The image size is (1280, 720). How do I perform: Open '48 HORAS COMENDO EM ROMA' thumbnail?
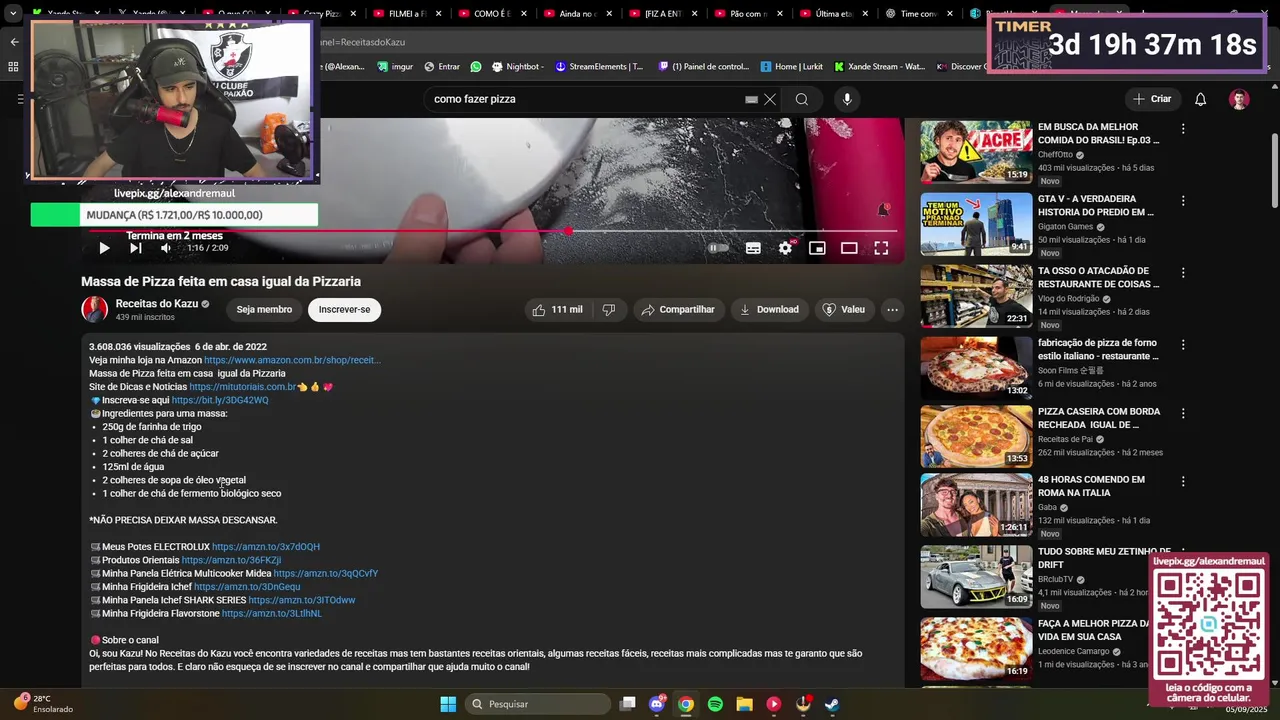pyautogui.click(x=976, y=505)
